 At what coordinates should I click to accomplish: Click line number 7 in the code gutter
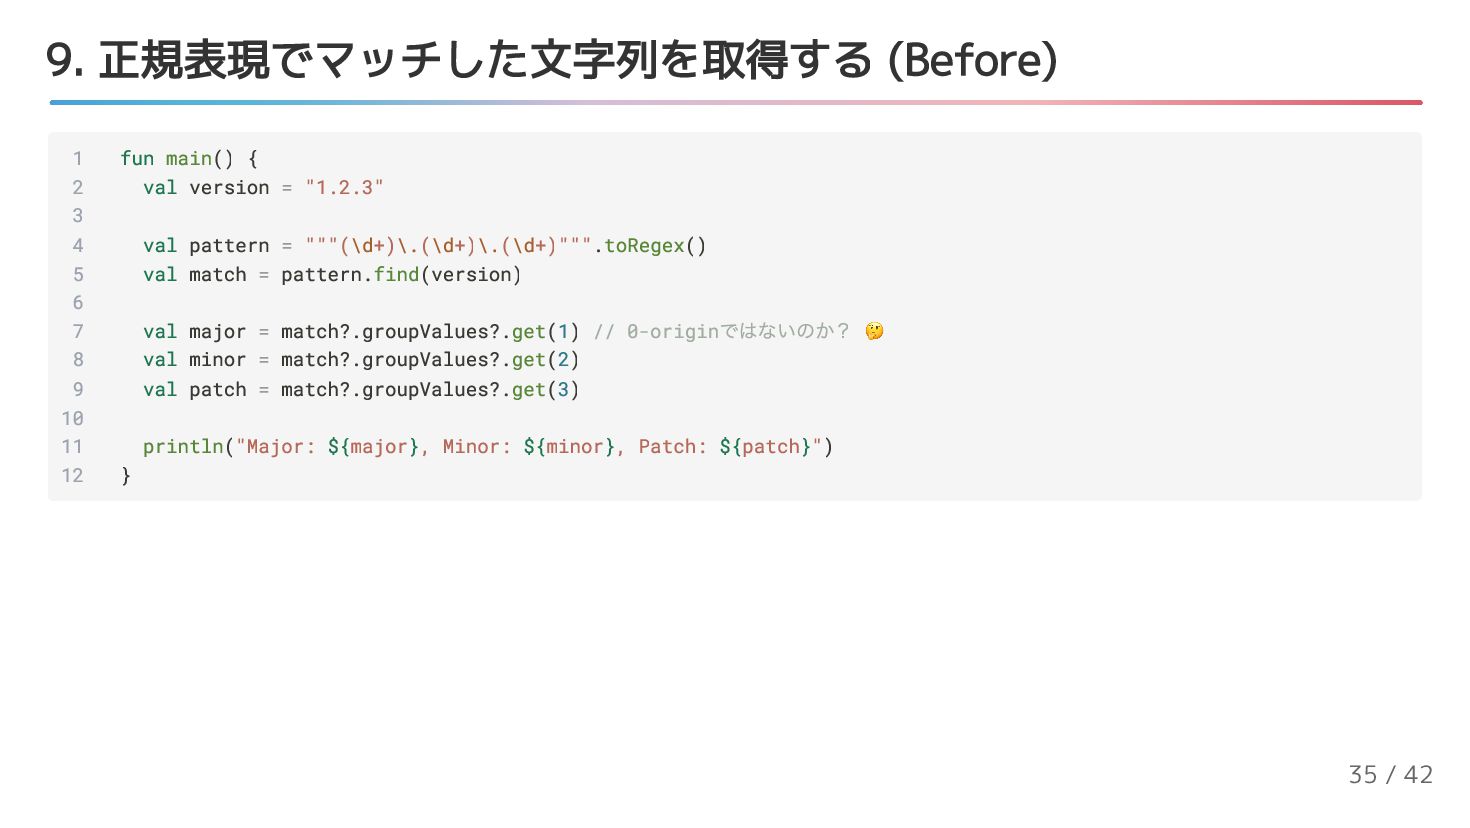click(77, 331)
